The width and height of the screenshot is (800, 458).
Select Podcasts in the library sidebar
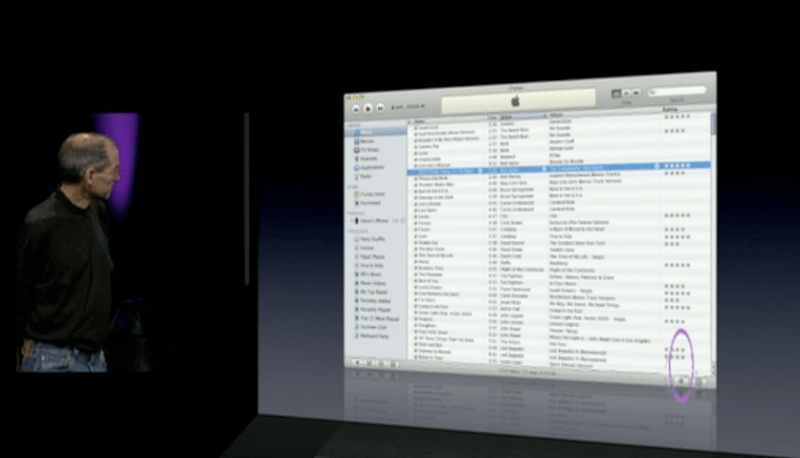pyautogui.click(x=368, y=158)
